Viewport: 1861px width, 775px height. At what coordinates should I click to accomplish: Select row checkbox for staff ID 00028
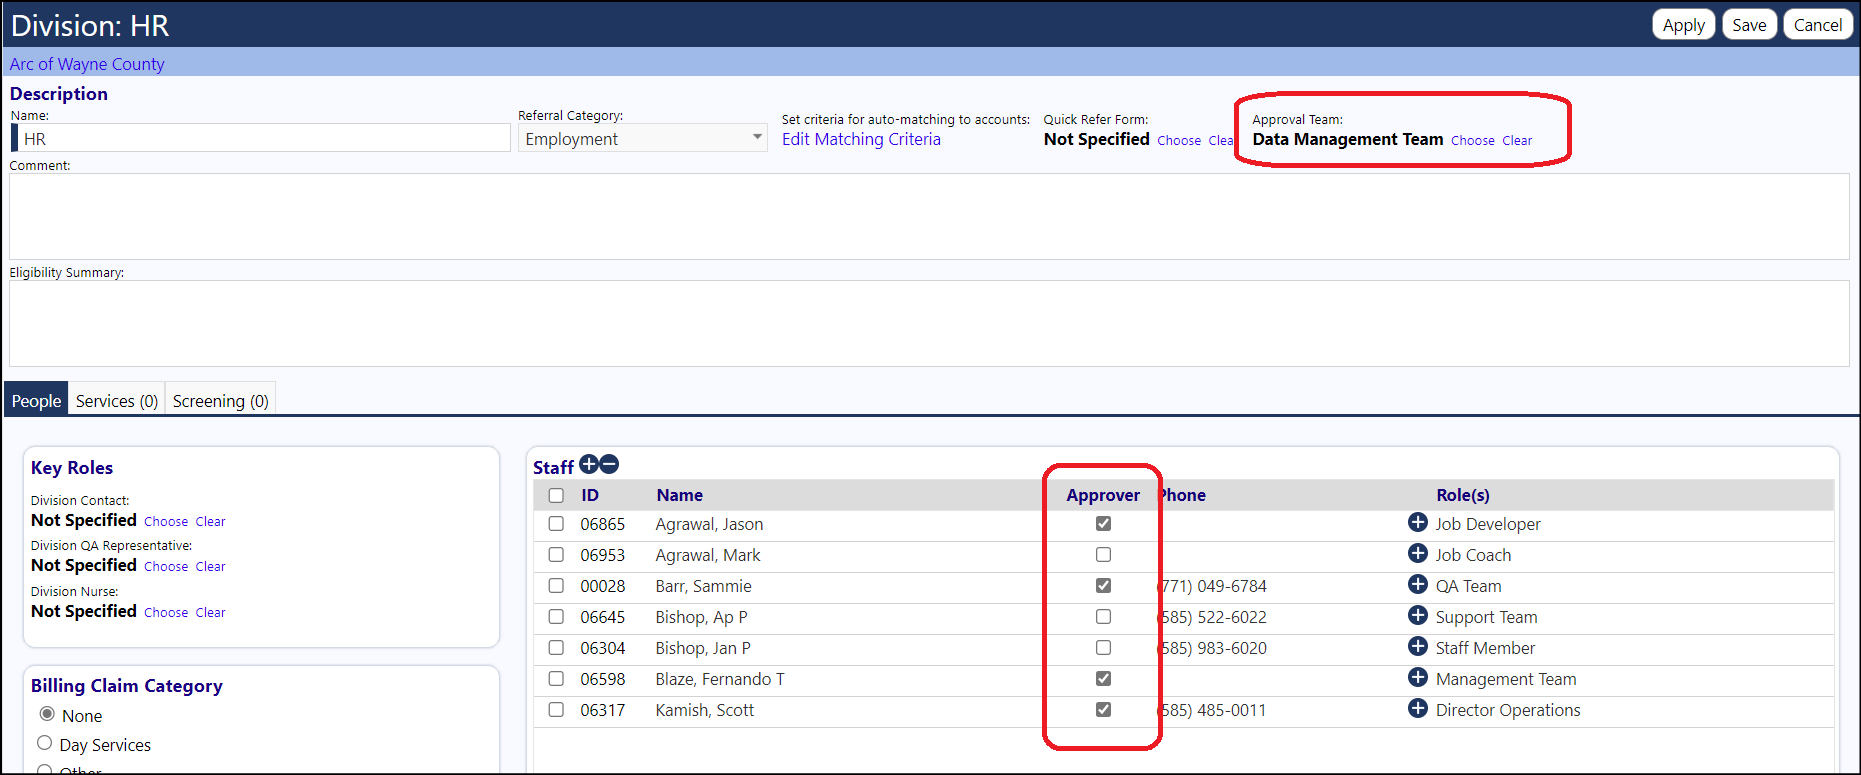556,585
